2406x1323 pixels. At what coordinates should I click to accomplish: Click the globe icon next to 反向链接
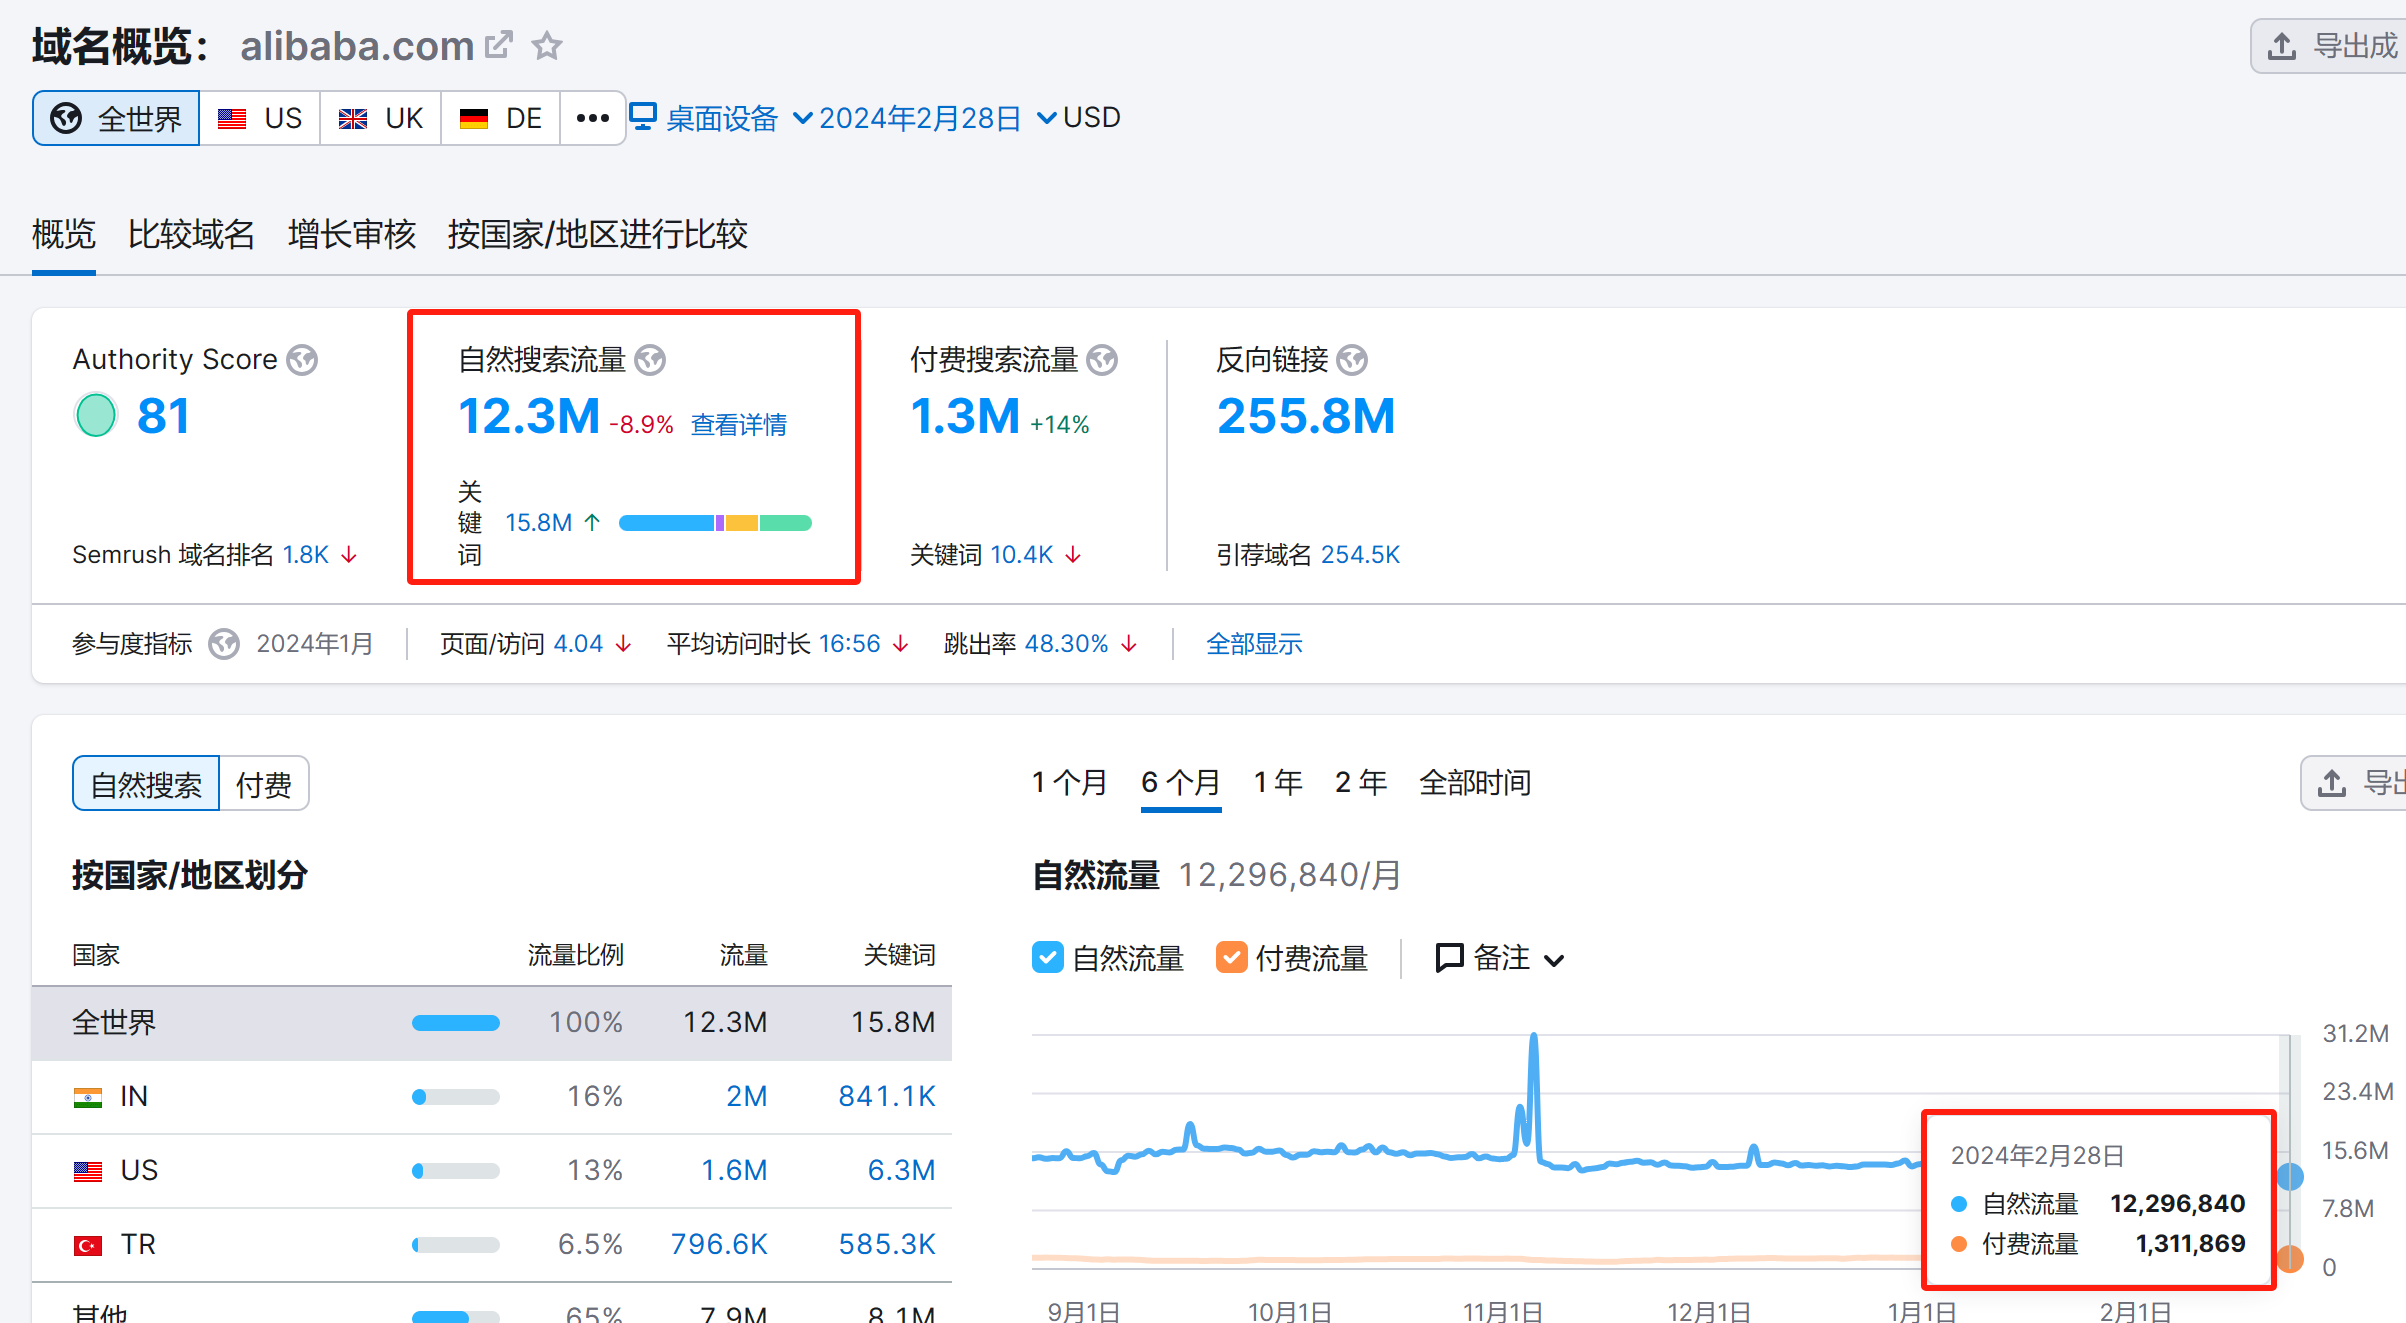(1352, 360)
